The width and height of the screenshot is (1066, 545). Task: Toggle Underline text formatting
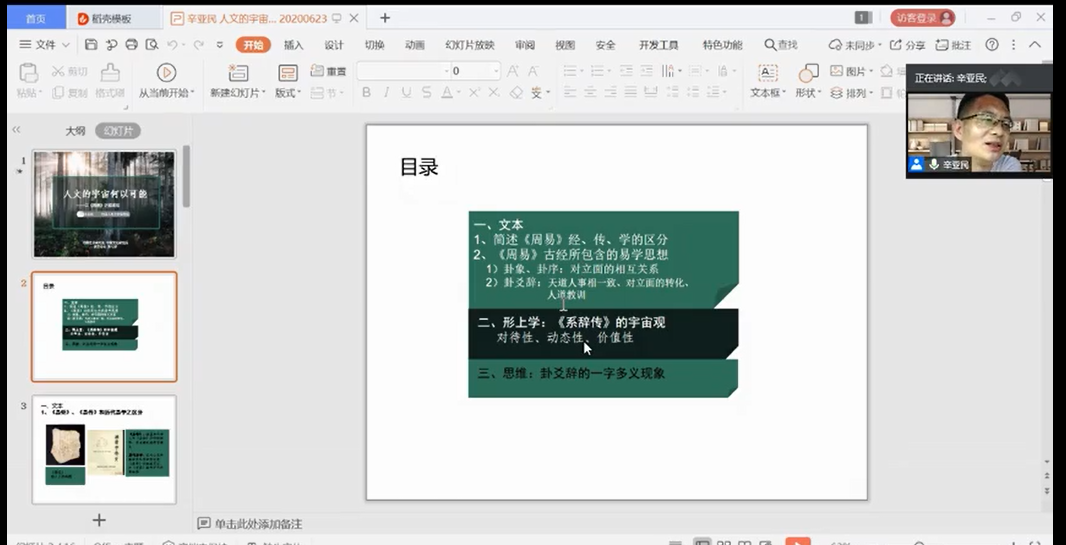pos(407,93)
